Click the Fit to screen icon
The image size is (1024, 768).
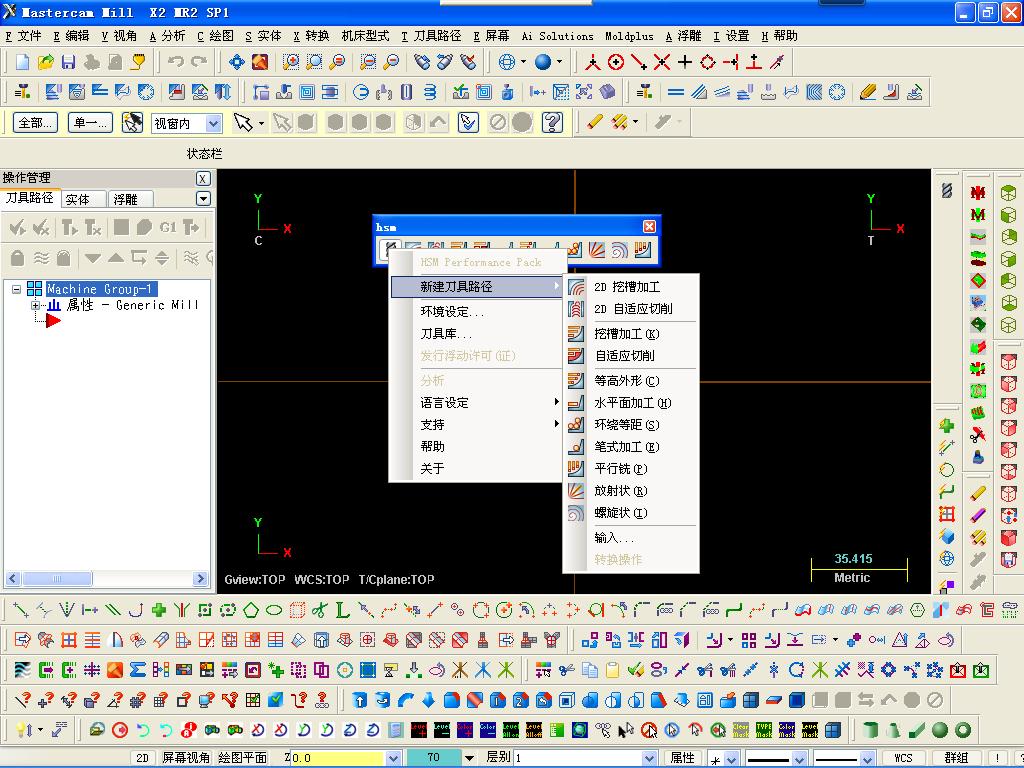[x=236, y=62]
